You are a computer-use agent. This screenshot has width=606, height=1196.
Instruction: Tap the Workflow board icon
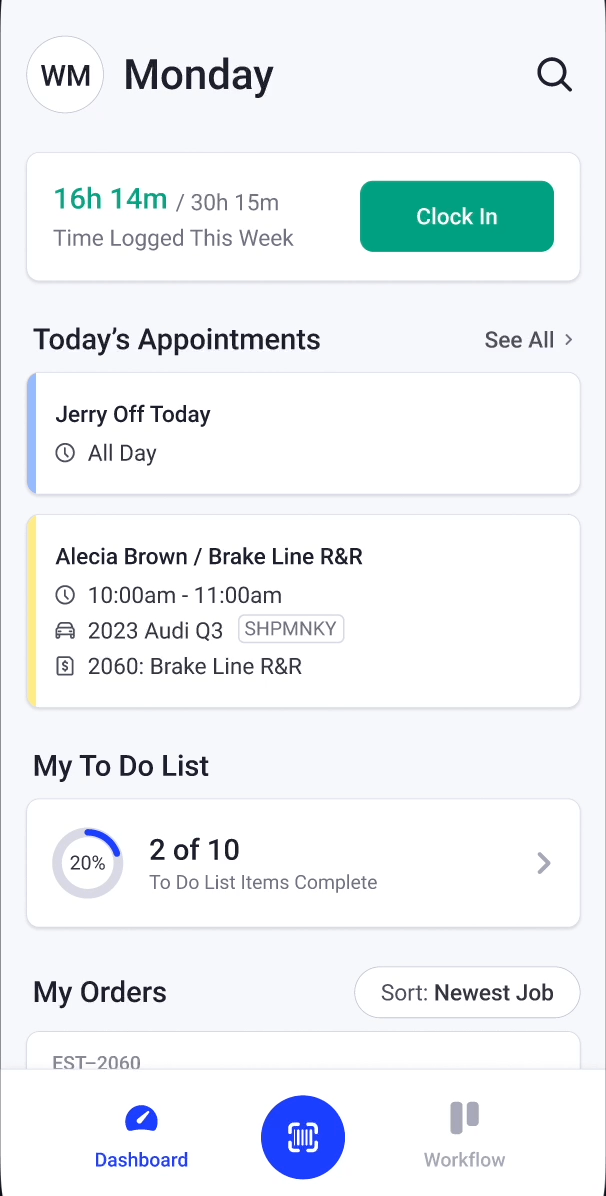point(464,1118)
